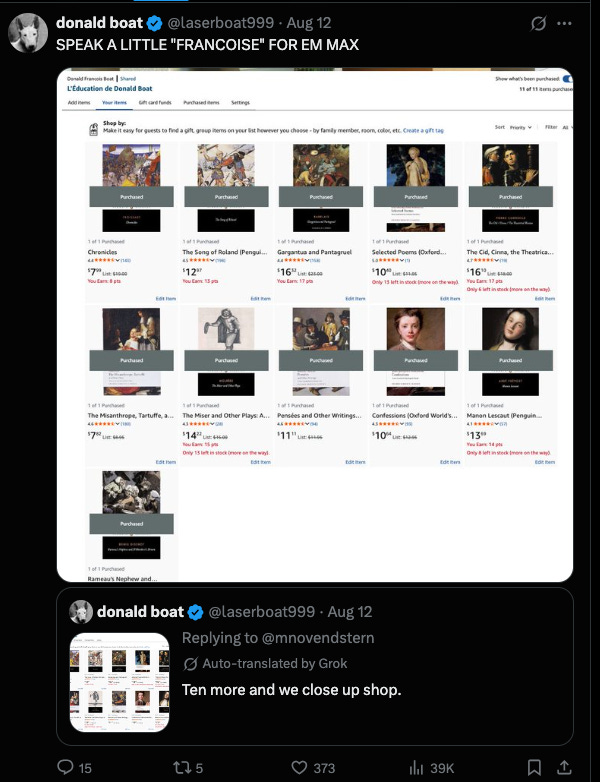Open view analytics bar chart icon
This screenshot has height=782, width=600.
[415, 768]
